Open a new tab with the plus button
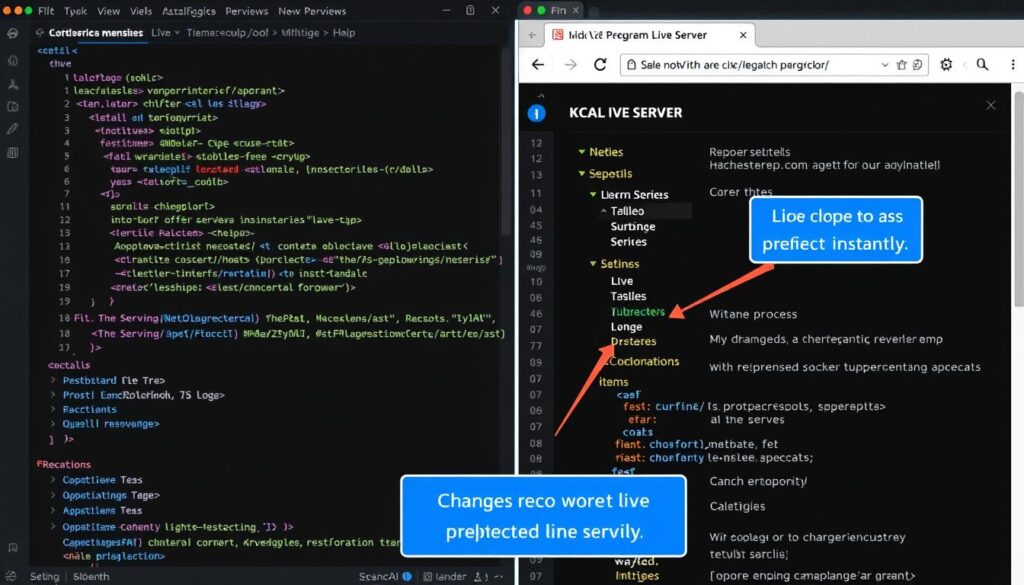 pyautogui.click(x=532, y=35)
